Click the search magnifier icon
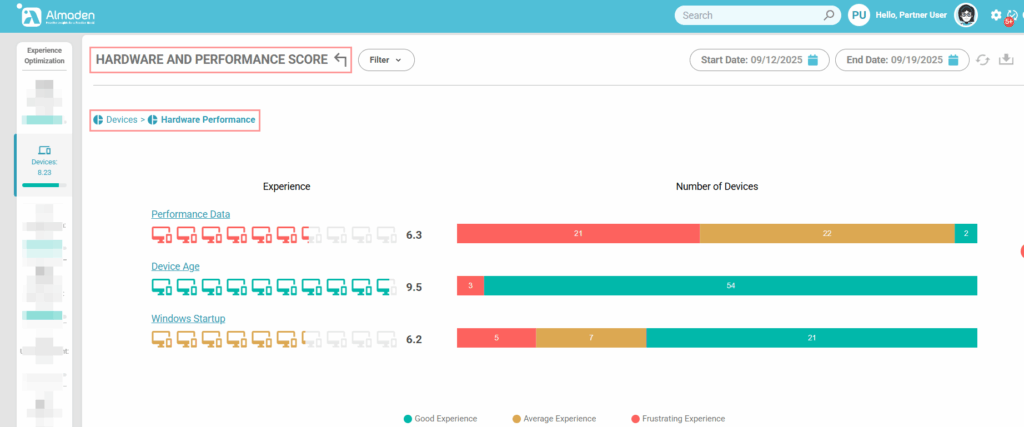Image resolution: width=1024 pixels, height=427 pixels. coord(829,15)
